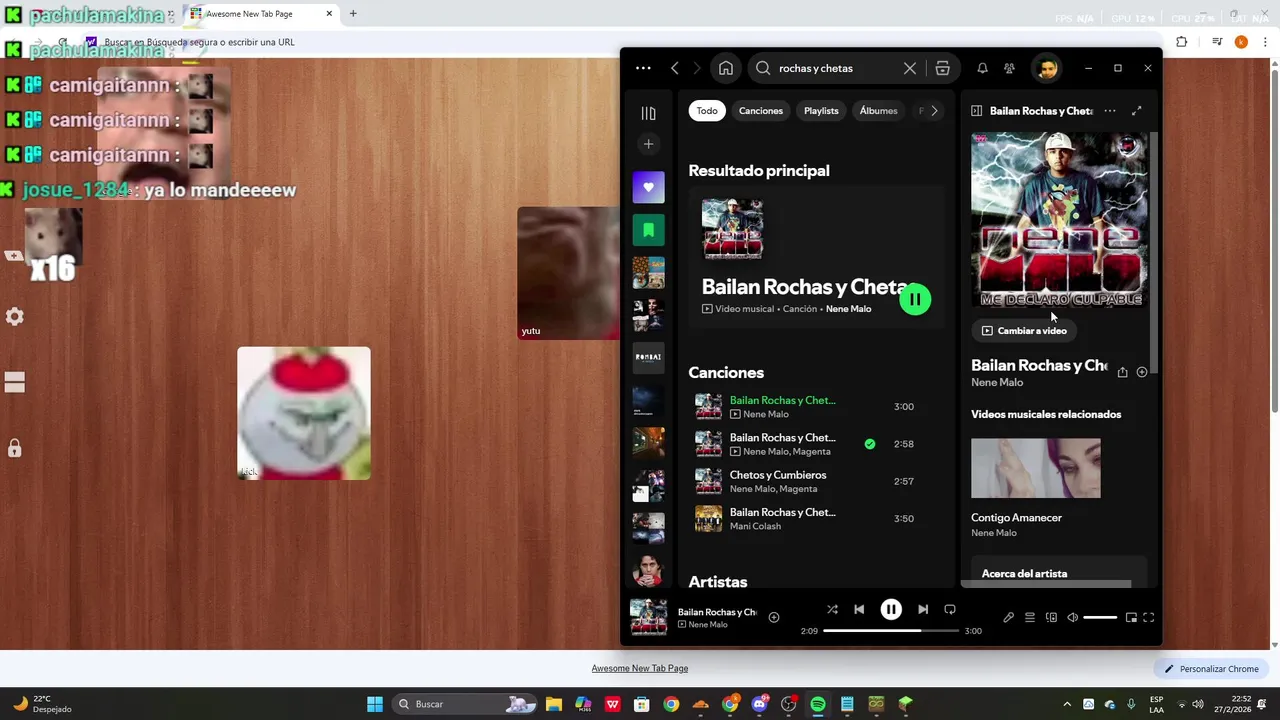Create new playlist with plus icon
Screen dimensions: 1280x720
648,144
